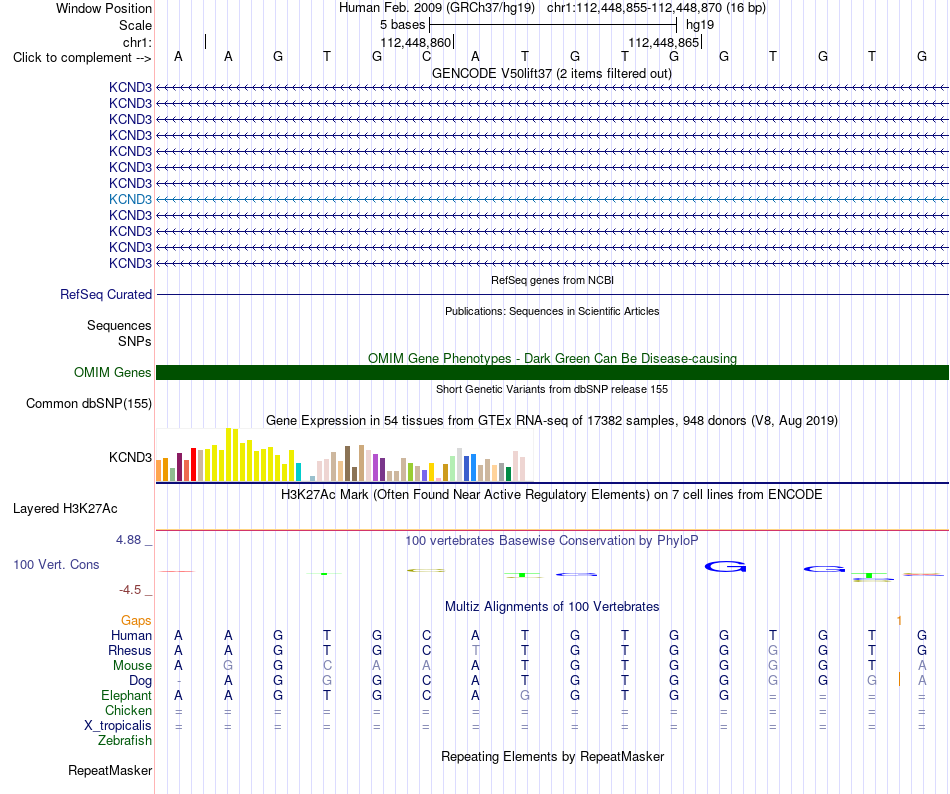Click the 'Human' alignment row label

(131, 635)
